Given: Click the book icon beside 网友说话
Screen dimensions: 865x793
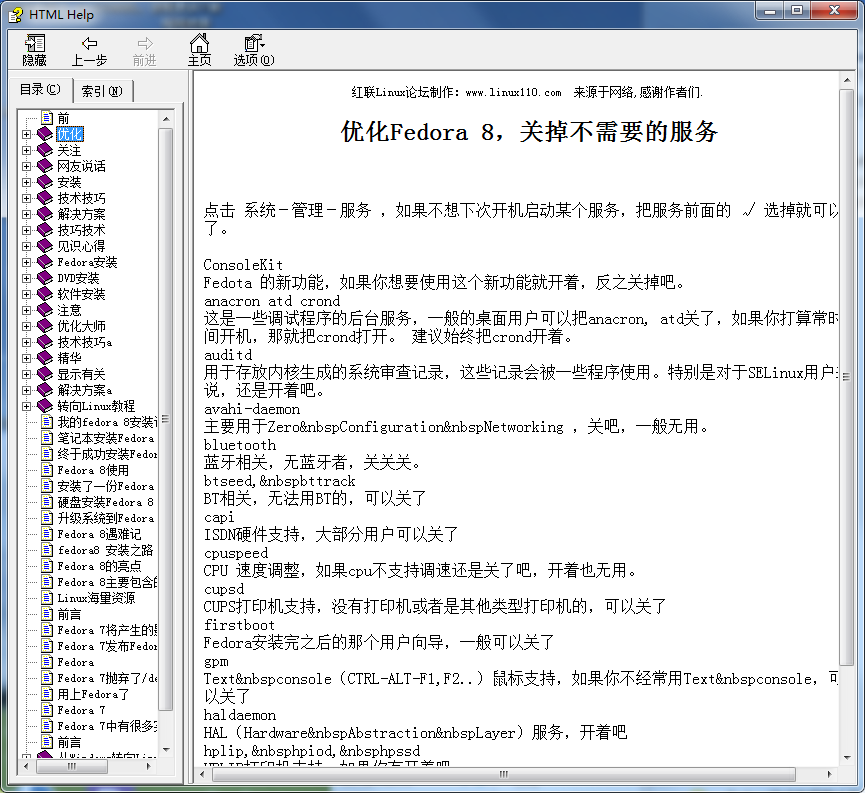Looking at the screenshot, I should (44, 166).
